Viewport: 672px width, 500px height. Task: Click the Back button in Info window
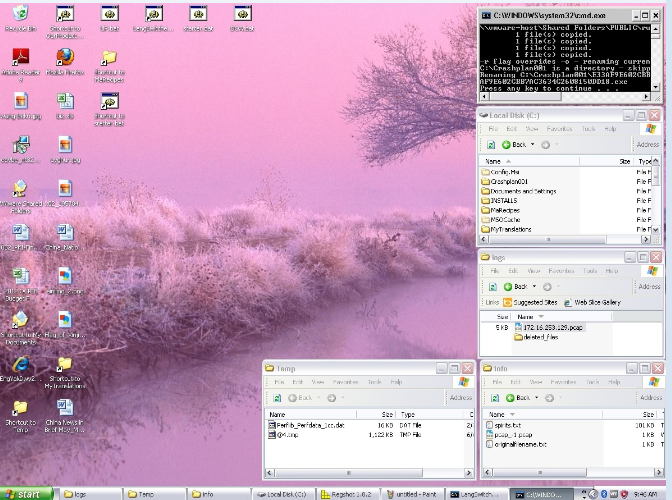click(518, 398)
